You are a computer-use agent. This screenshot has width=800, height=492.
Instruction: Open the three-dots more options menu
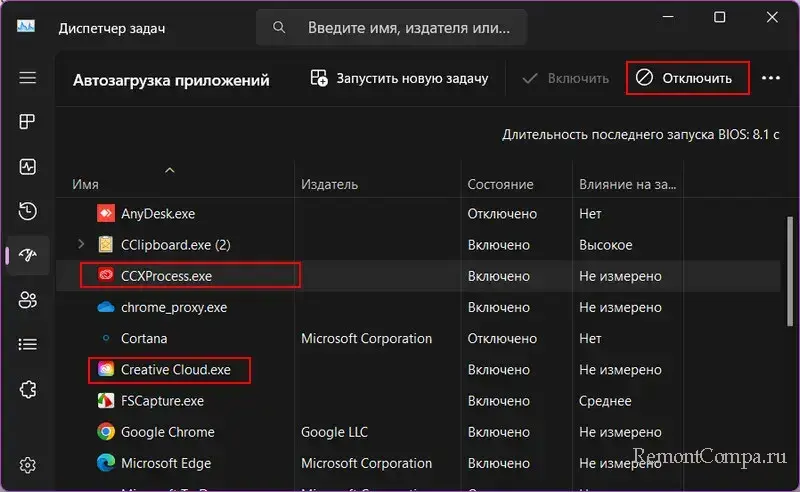770,78
